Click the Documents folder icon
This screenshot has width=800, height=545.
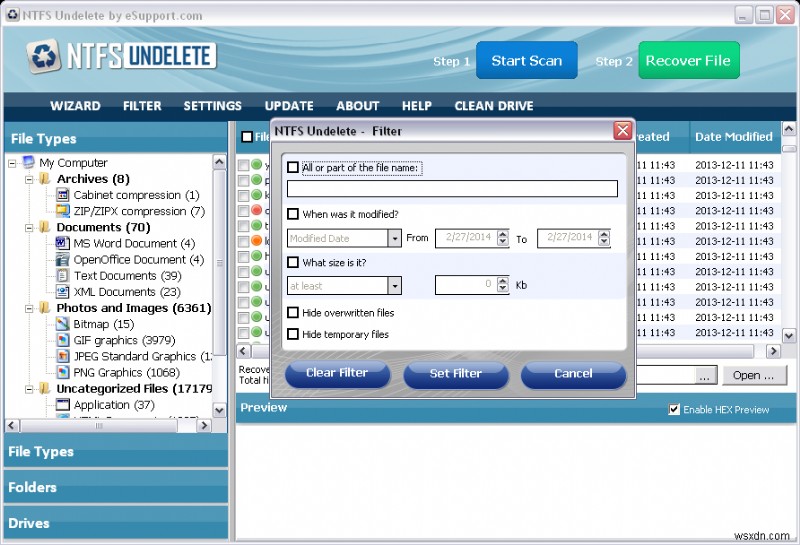click(x=45, y=227)
